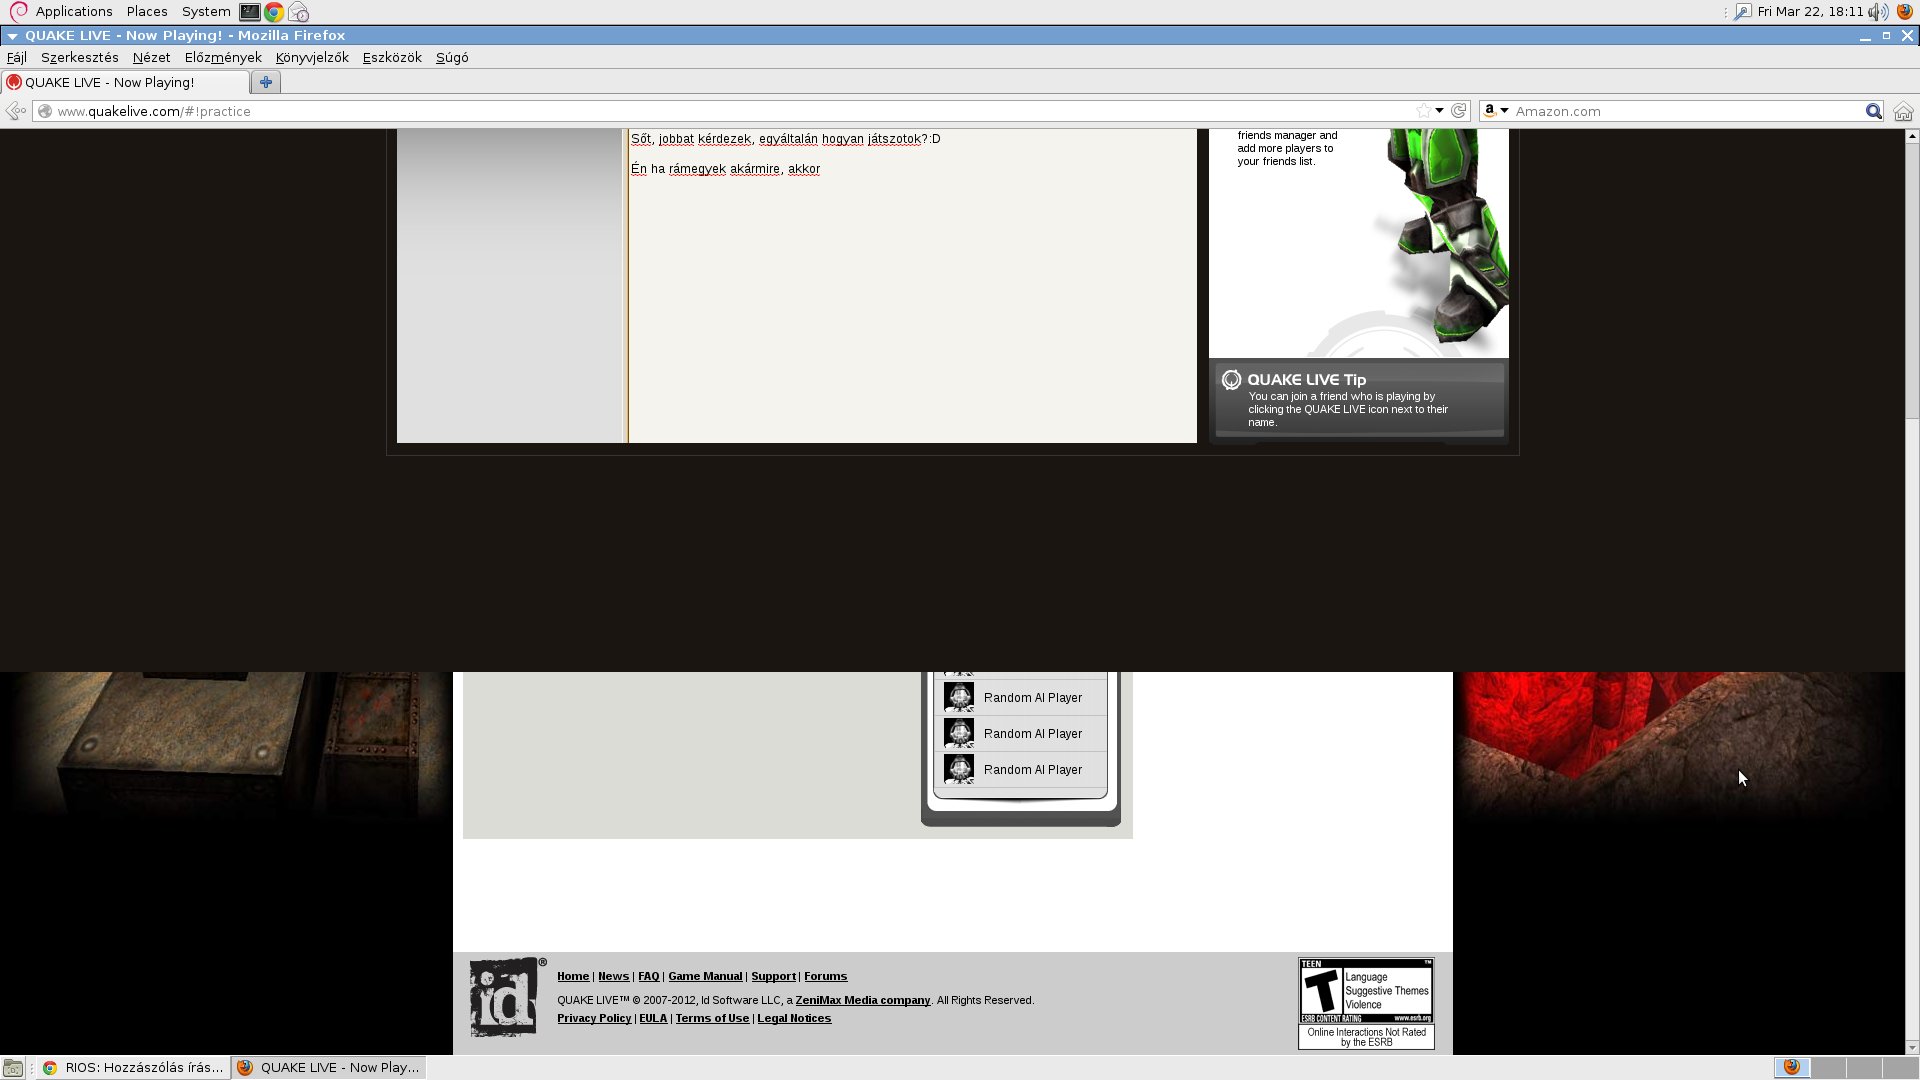Click the ESRB Teen rating badge
The image size is (1920, 1080).
click(1366, 1003)
